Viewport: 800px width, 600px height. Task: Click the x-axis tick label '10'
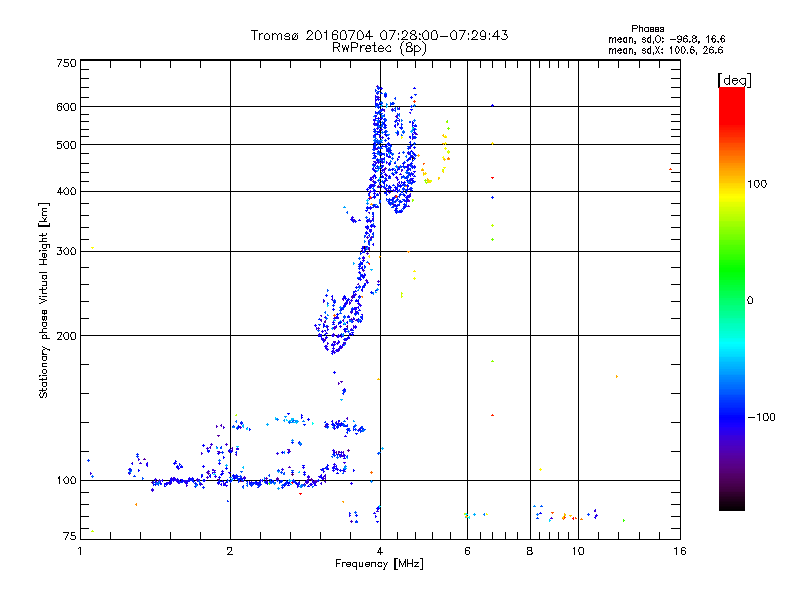coord(578,551)
